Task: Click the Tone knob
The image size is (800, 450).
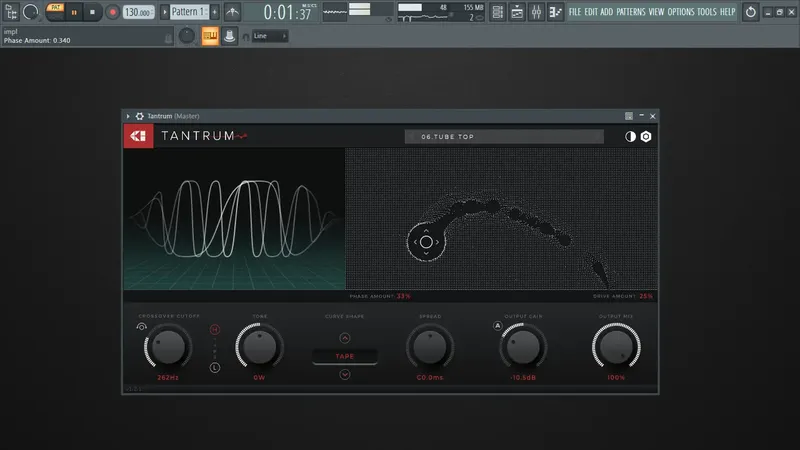Action: click(260, 347)
